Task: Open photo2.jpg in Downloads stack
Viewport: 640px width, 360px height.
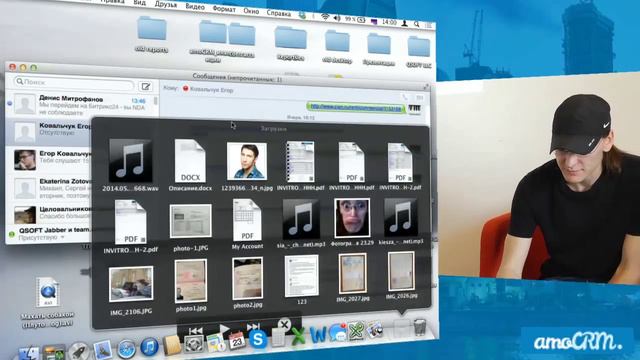Action: pyautogui.click(x=248, y=282)
